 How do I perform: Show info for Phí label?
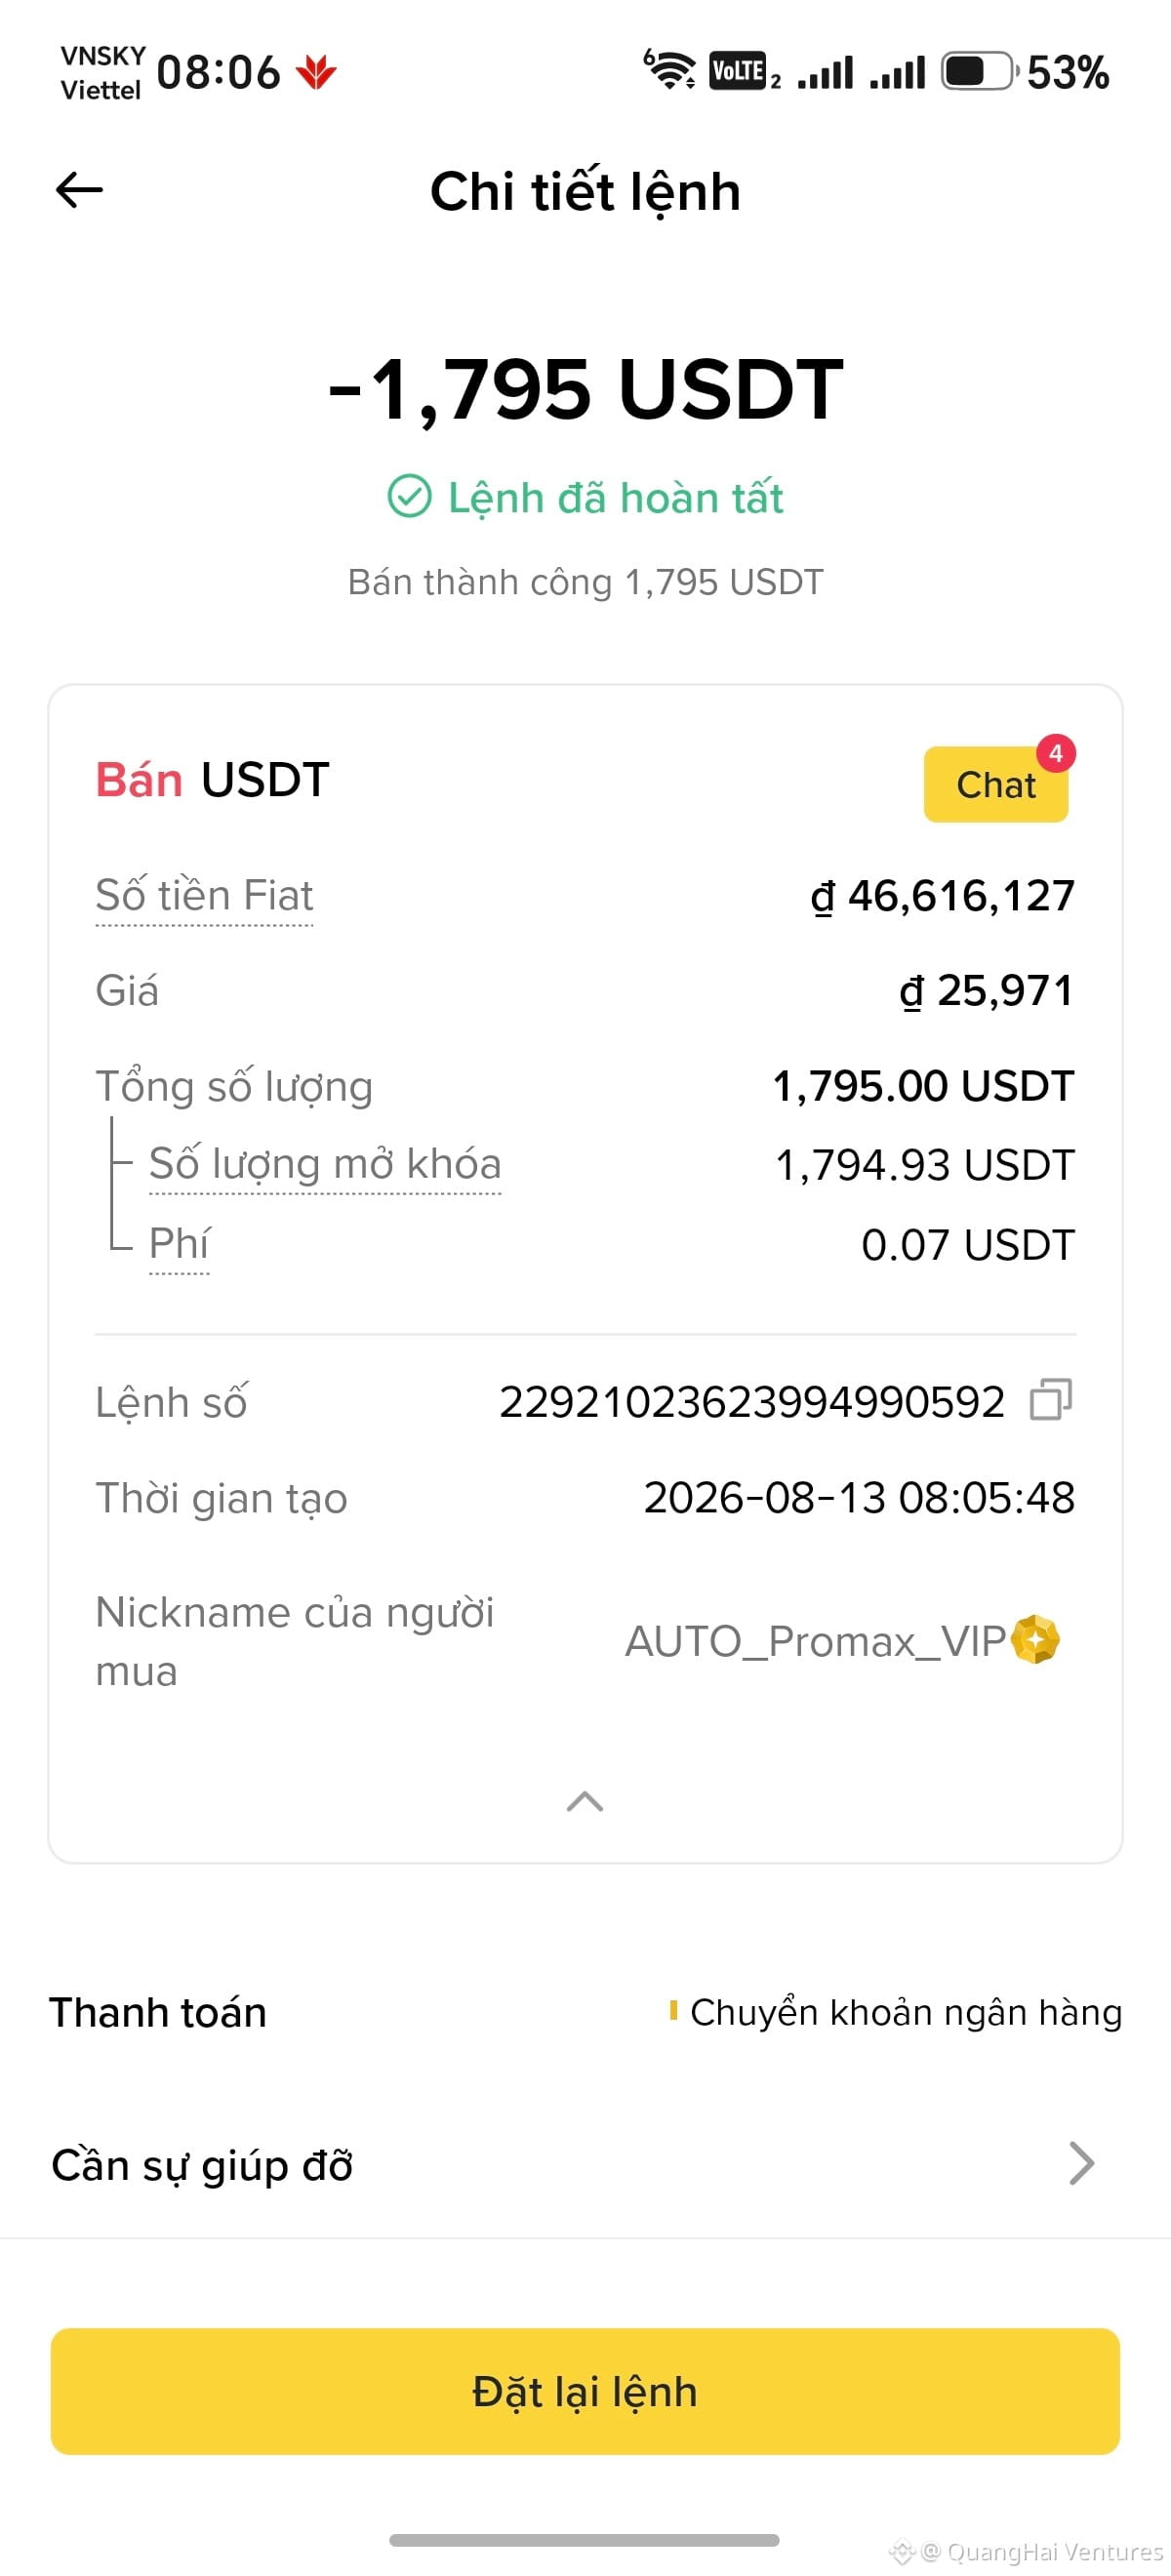tap(179, 1244)
